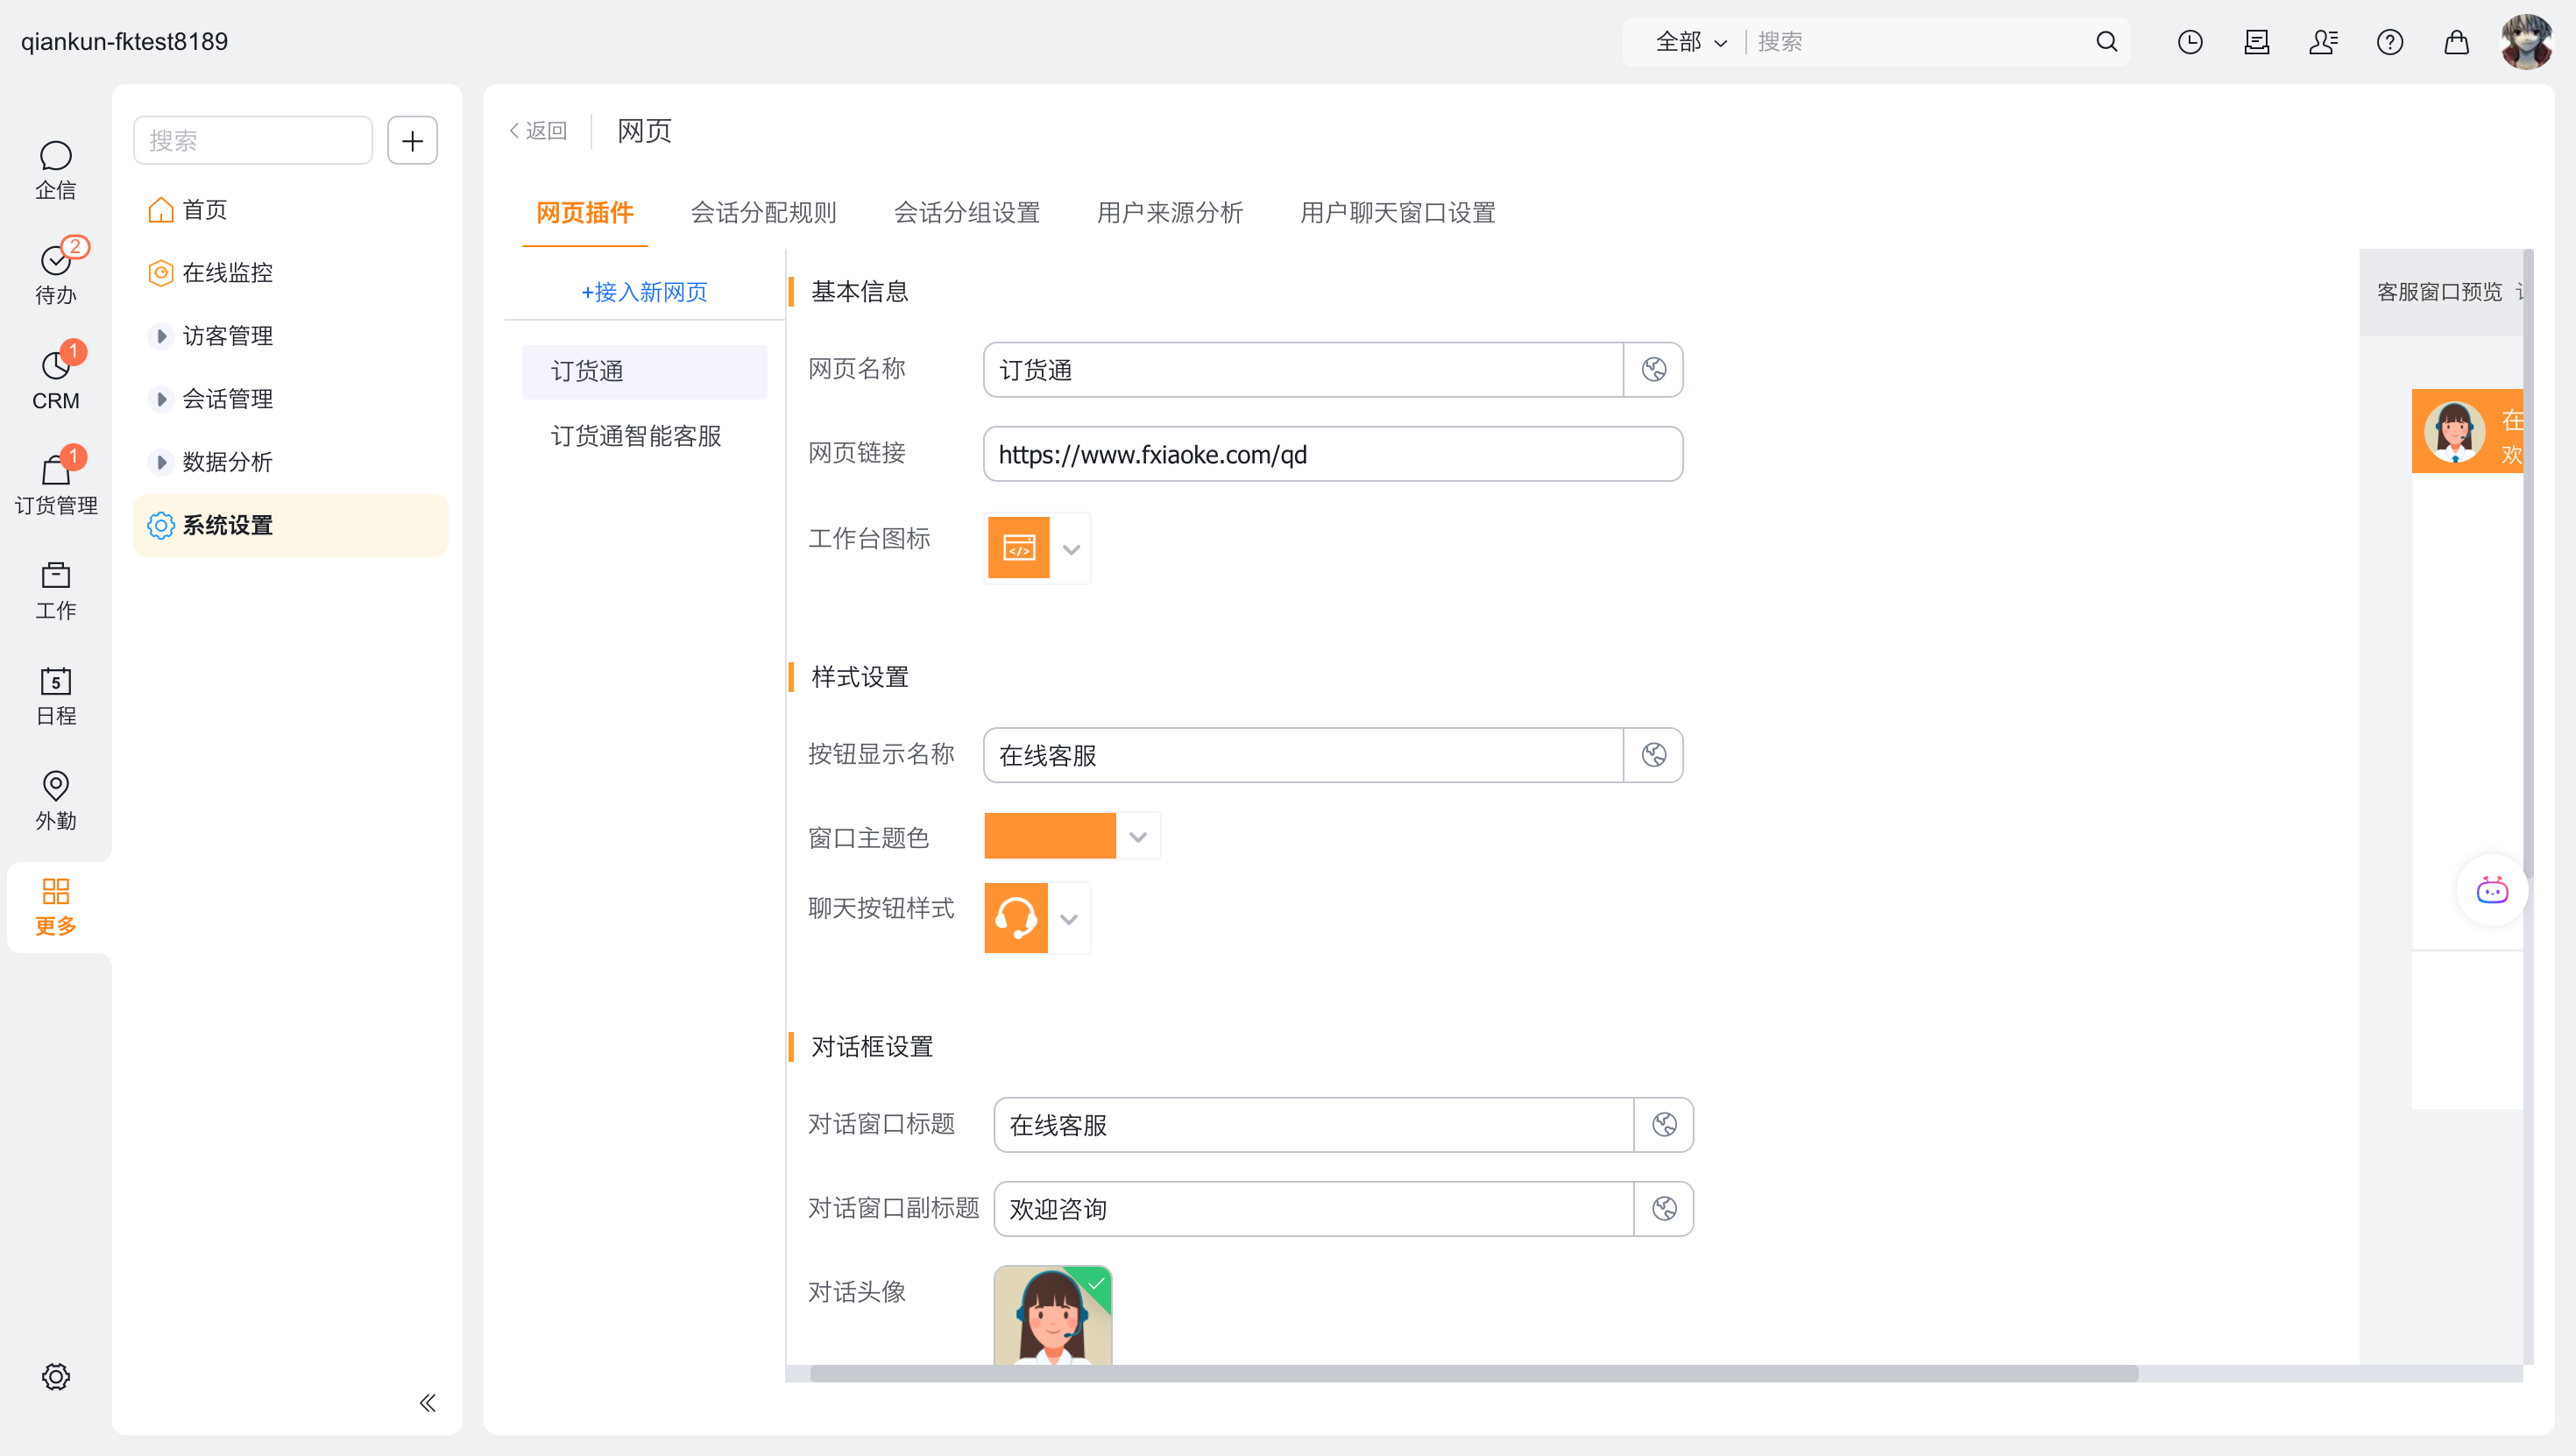
Task: Click the +接入新网页 link
Action: [644, 292]
